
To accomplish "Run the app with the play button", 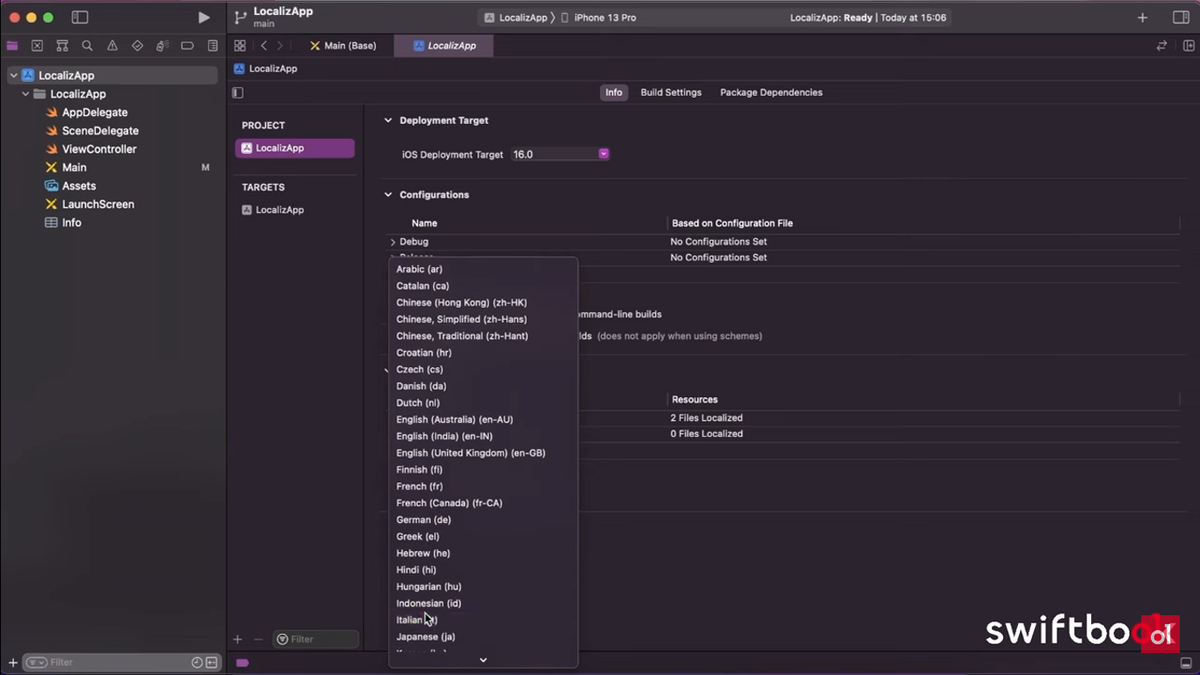I will (x=204, y=18).
